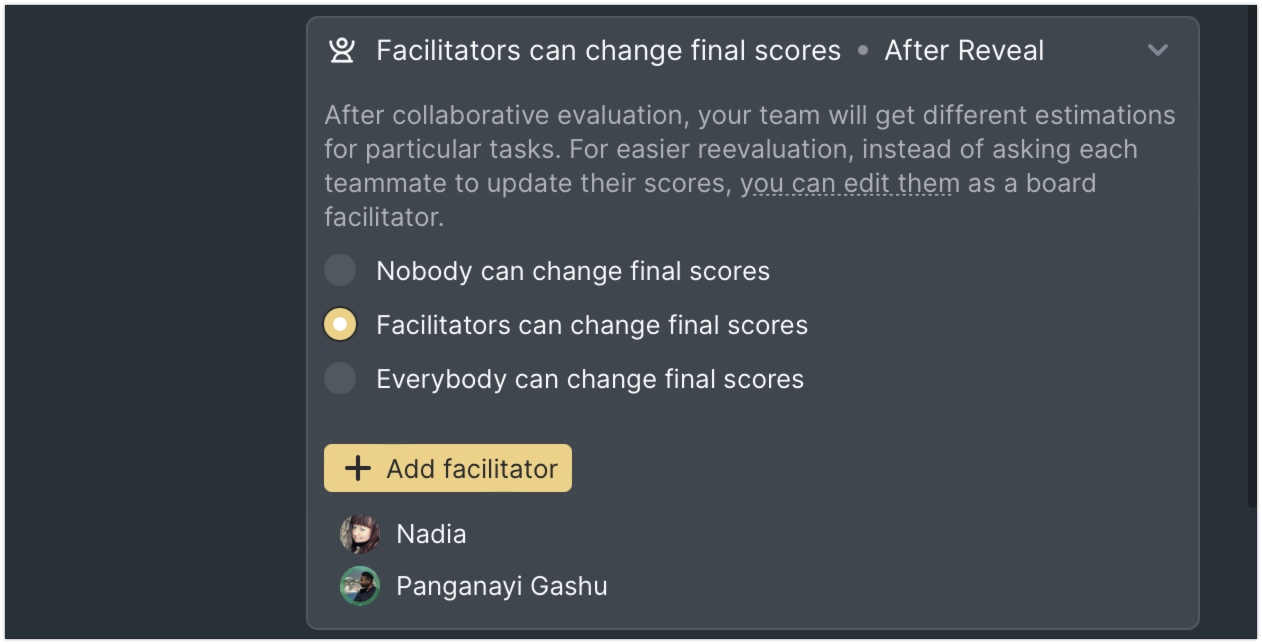Click the description paragraph about collaborative evaluation

pos(750,166)
